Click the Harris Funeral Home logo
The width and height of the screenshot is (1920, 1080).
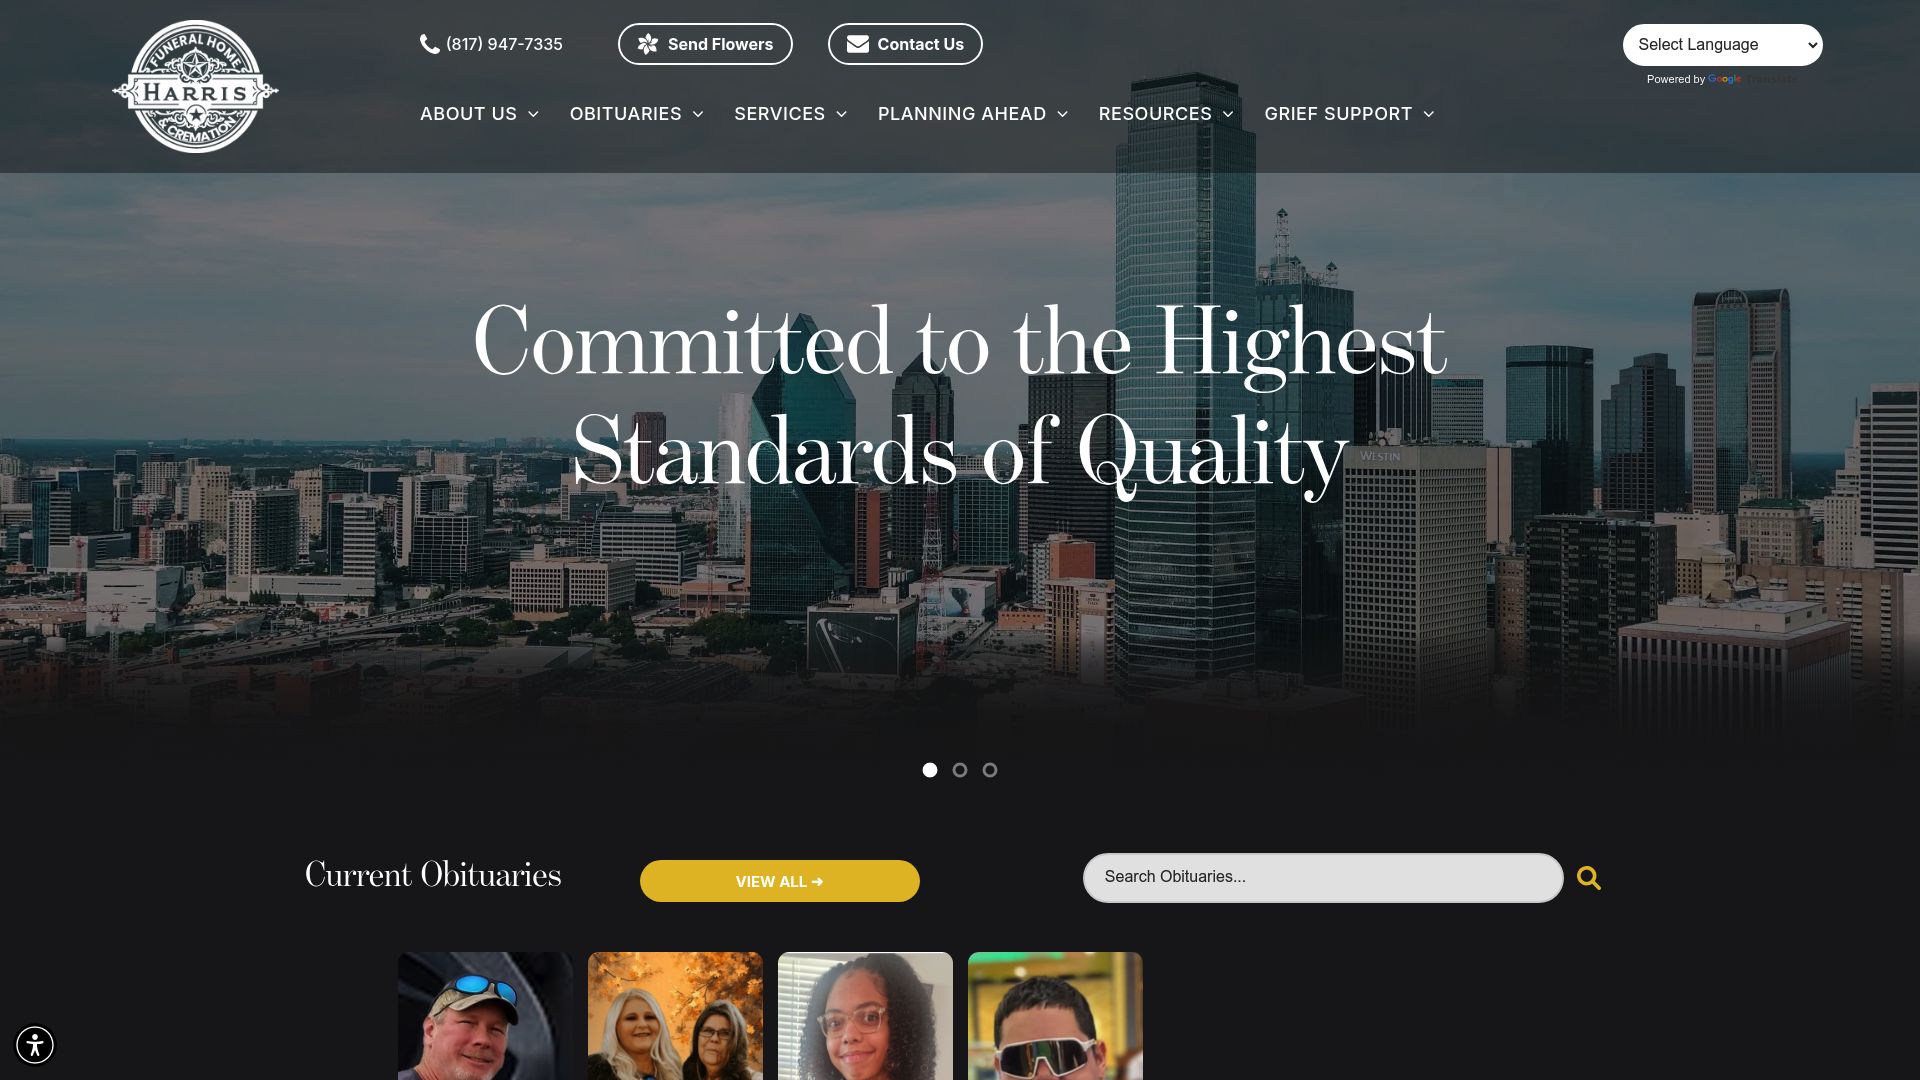click(195, 87)
